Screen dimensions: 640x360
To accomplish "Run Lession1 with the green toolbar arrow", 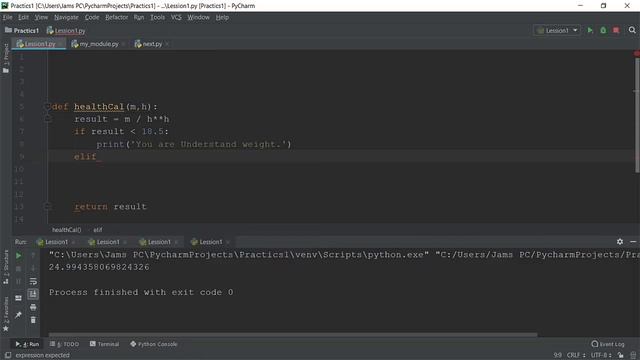I will [x=590, y=30].
